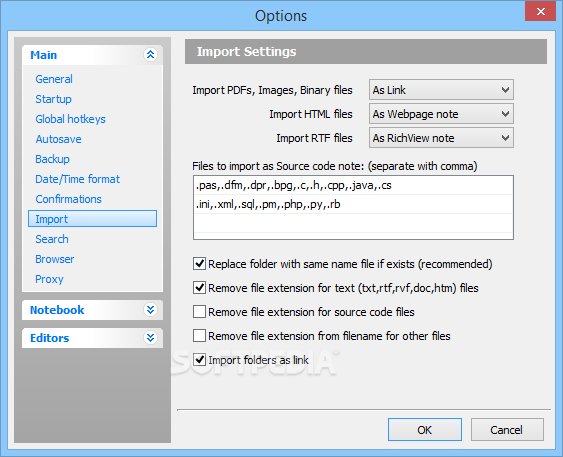Viewport: 563px width, 457px height.
Task: Click the OK button
Action: click(425, 429)
